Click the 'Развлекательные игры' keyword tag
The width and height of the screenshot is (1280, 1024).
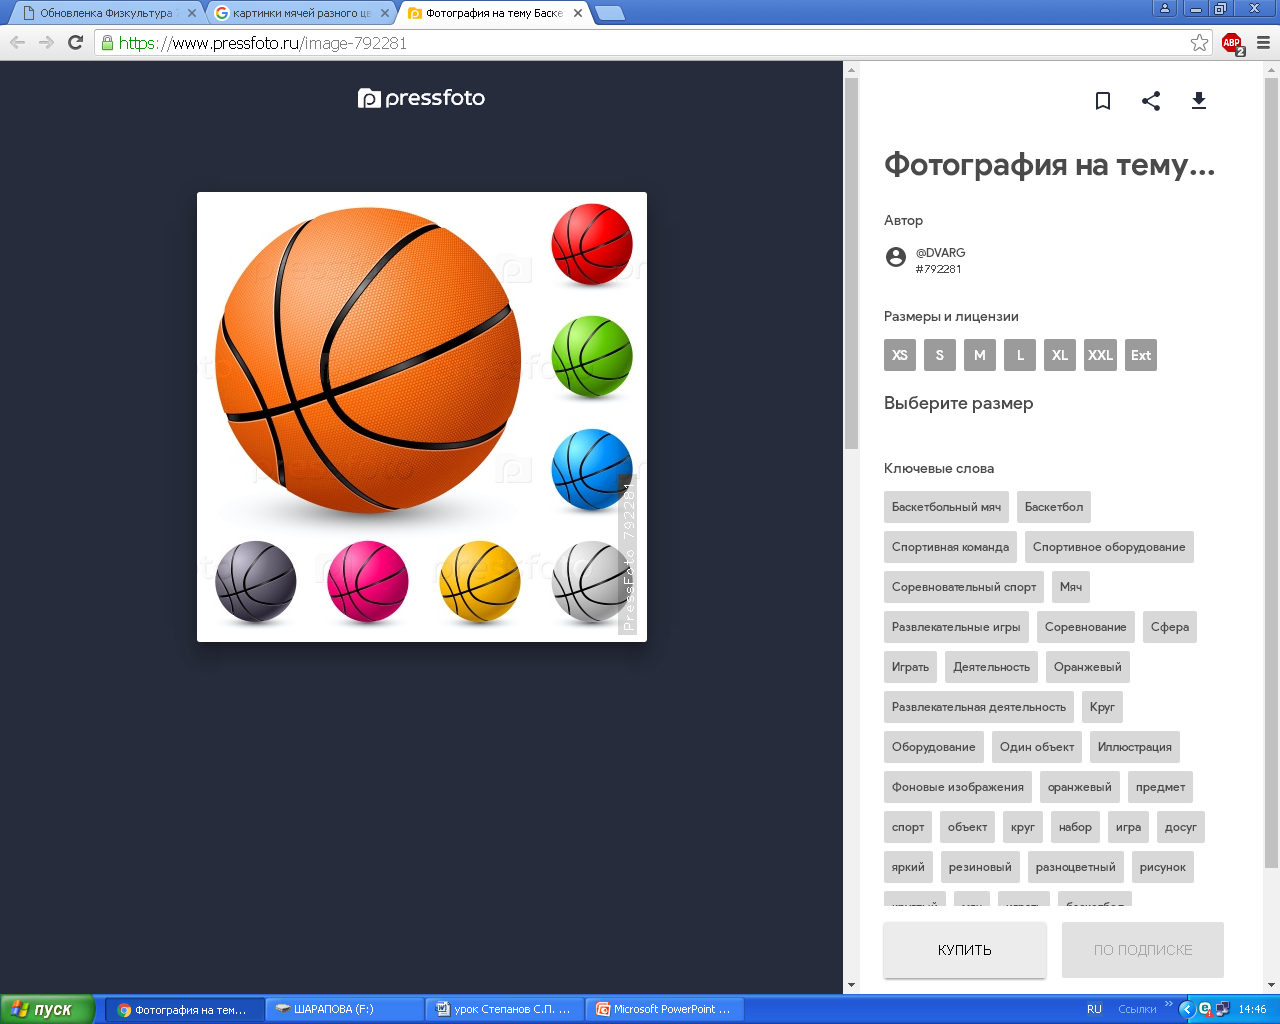956,627
